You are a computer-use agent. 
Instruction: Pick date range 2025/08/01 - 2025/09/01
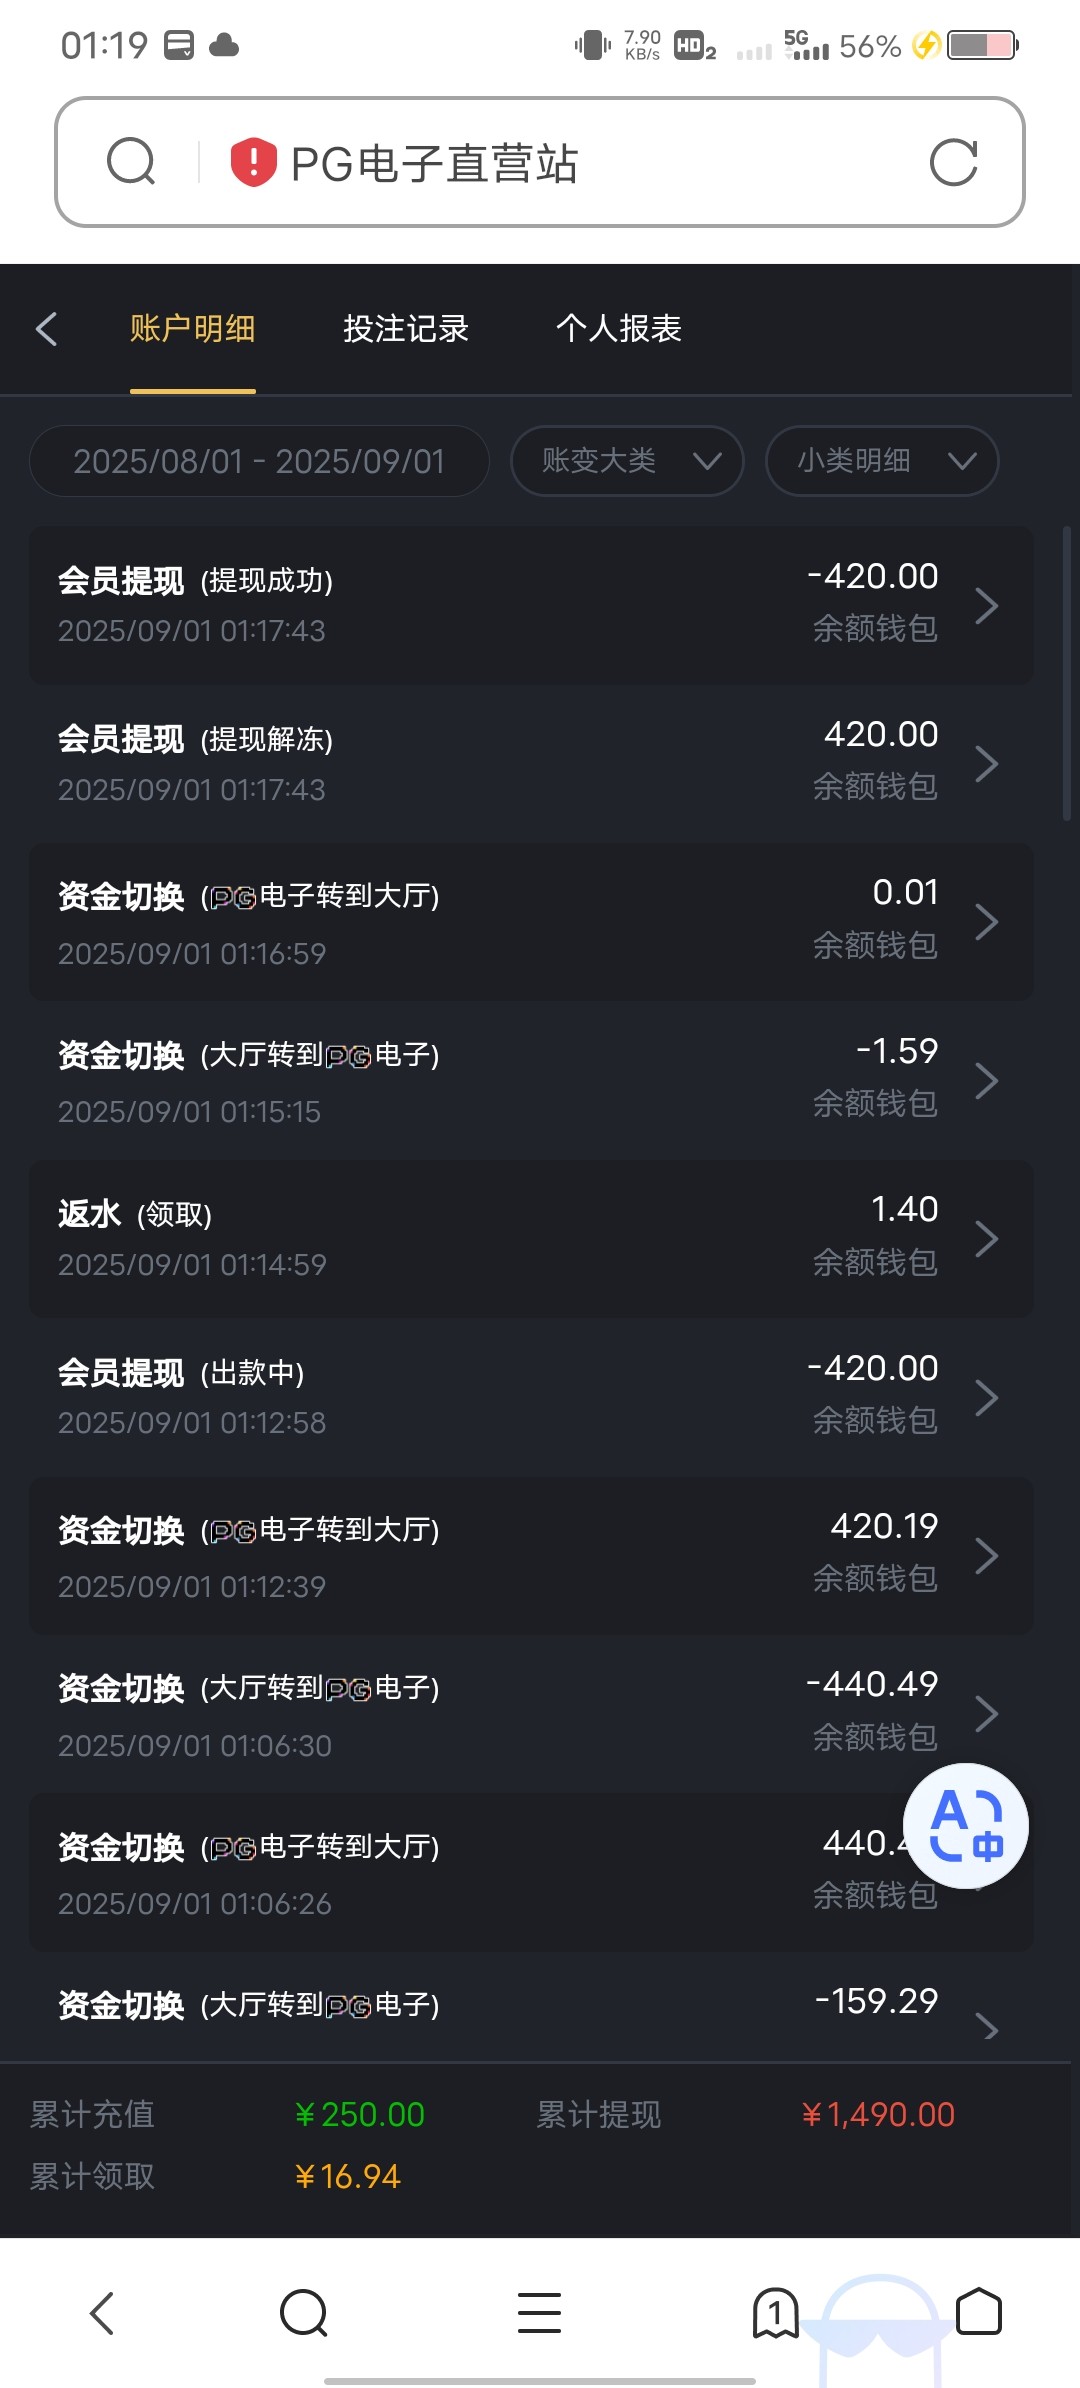259,461
